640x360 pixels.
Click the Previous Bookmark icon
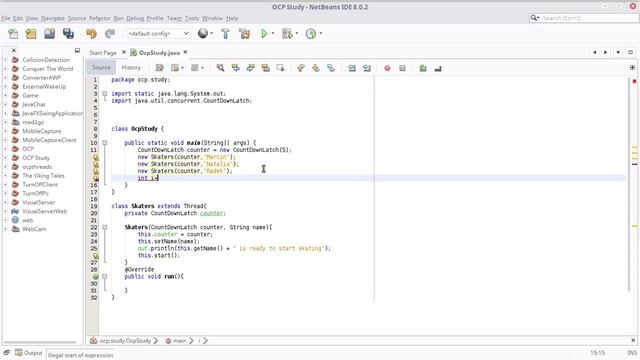(301, 68)
